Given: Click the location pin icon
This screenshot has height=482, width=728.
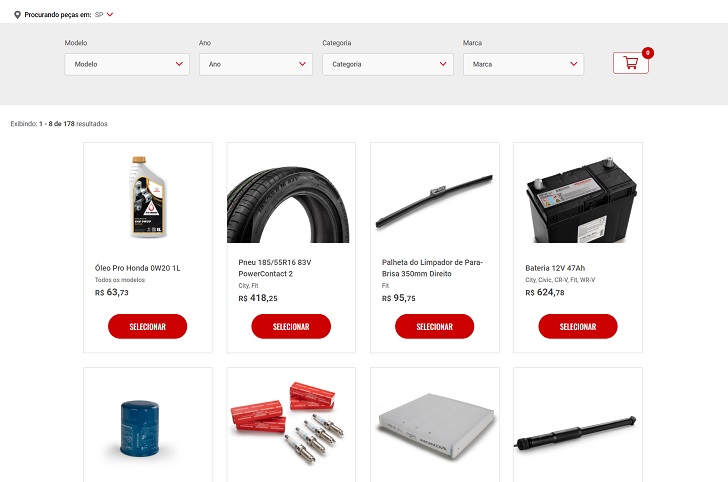Looking at the screenshot, I should [17, 15].
